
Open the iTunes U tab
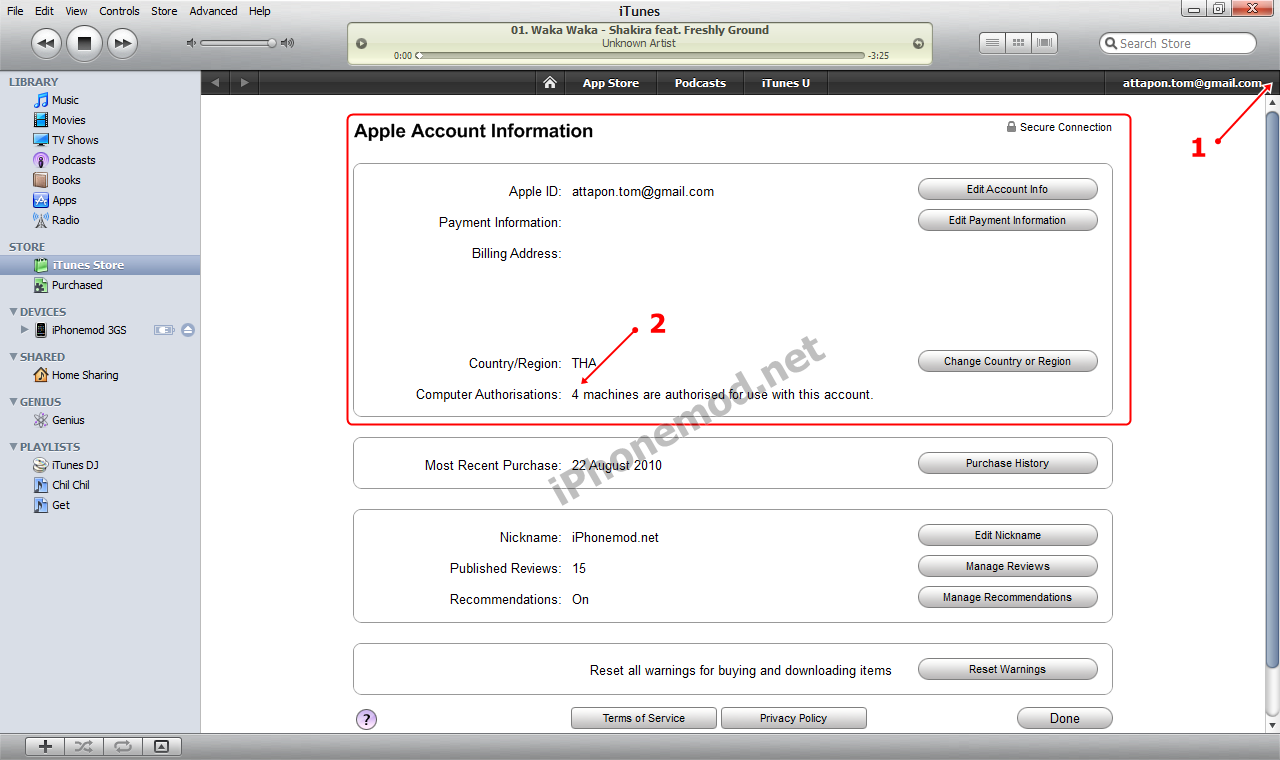point(786,83)
